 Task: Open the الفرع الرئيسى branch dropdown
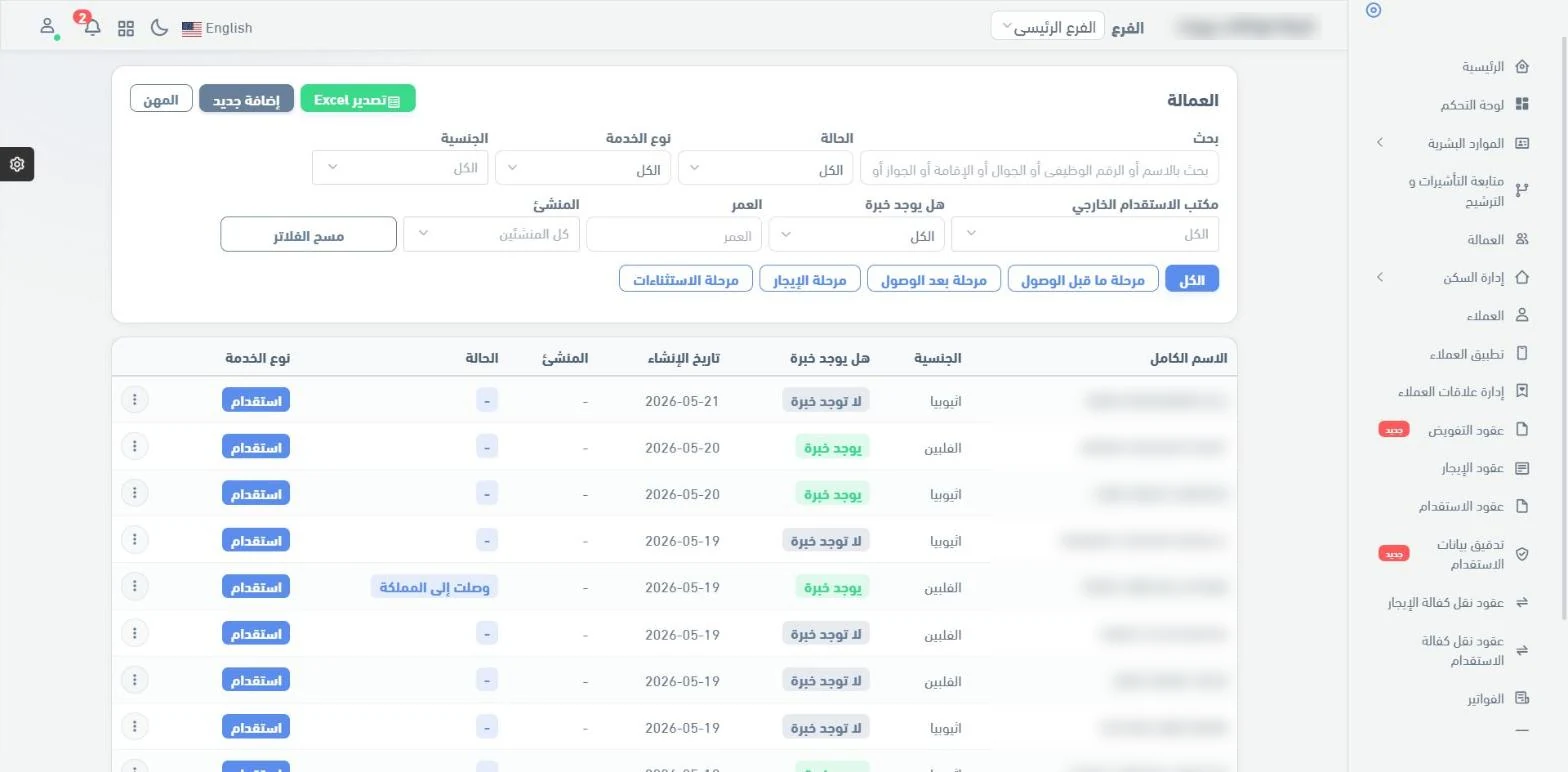click(x=1048, y=27)
